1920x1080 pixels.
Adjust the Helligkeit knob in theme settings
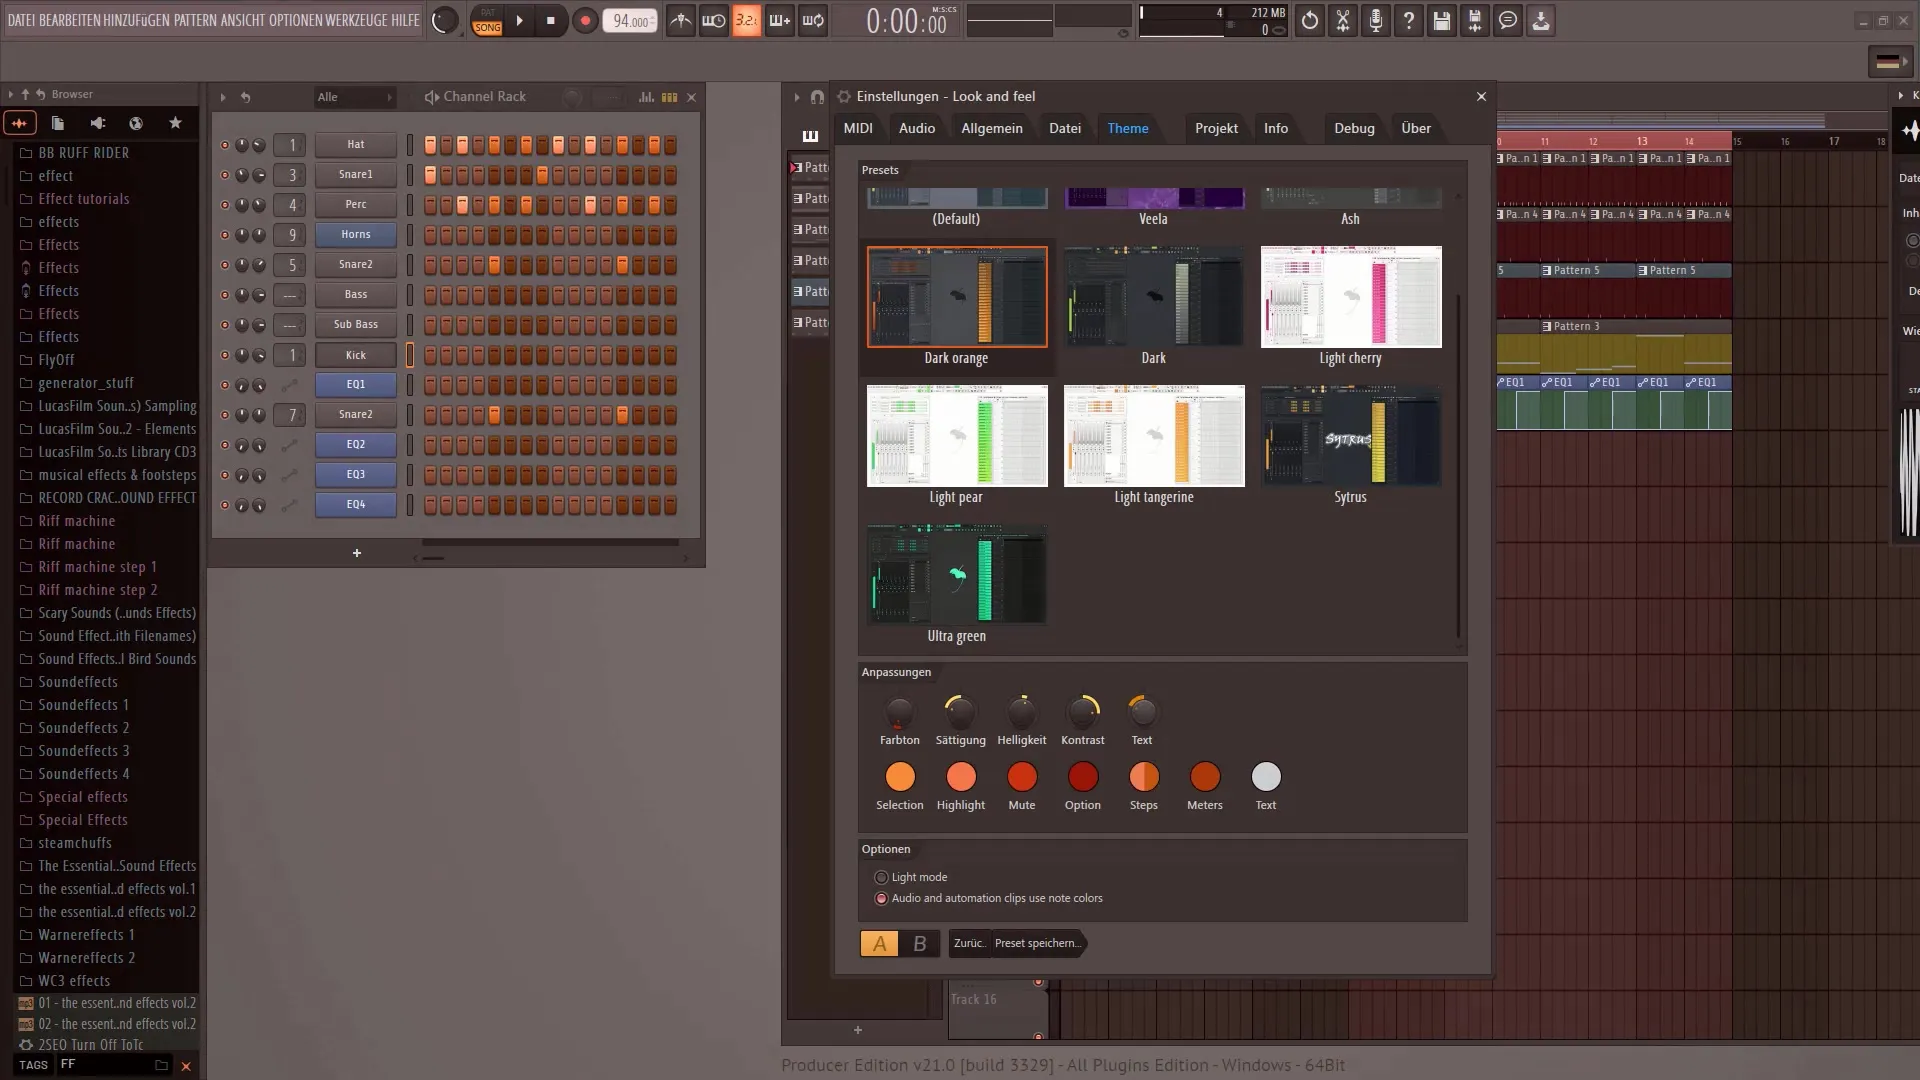(x=1022, y=709)
